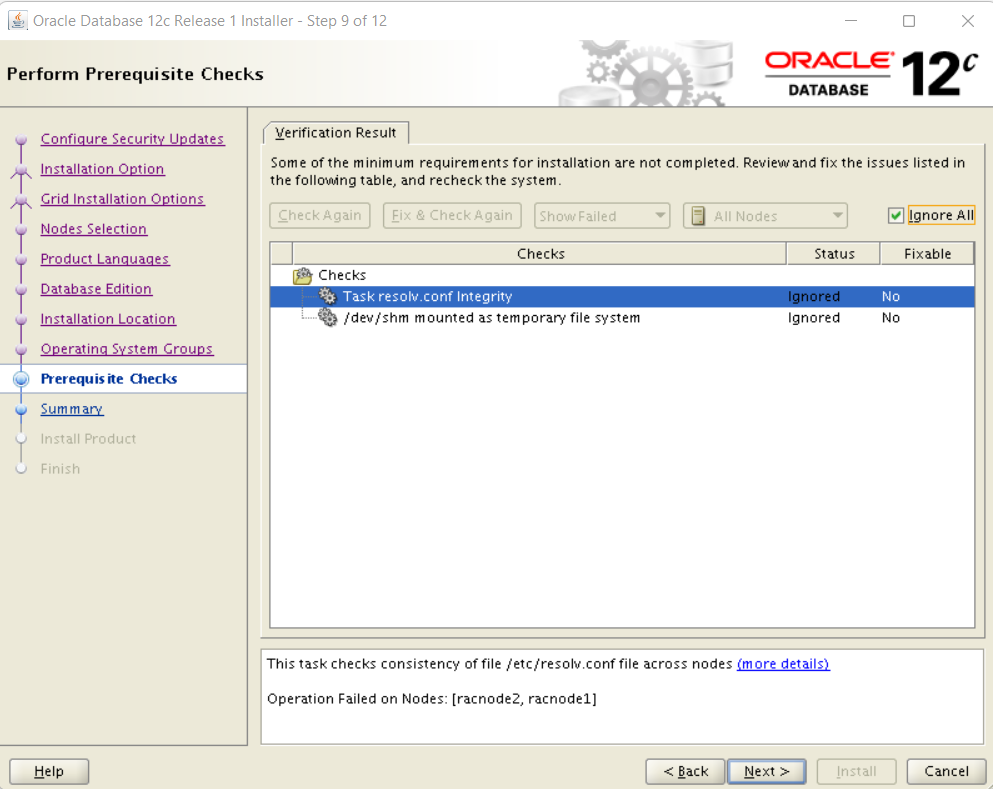Go to Grid Installation Options step
993x789 pixels.
[122, 199]
